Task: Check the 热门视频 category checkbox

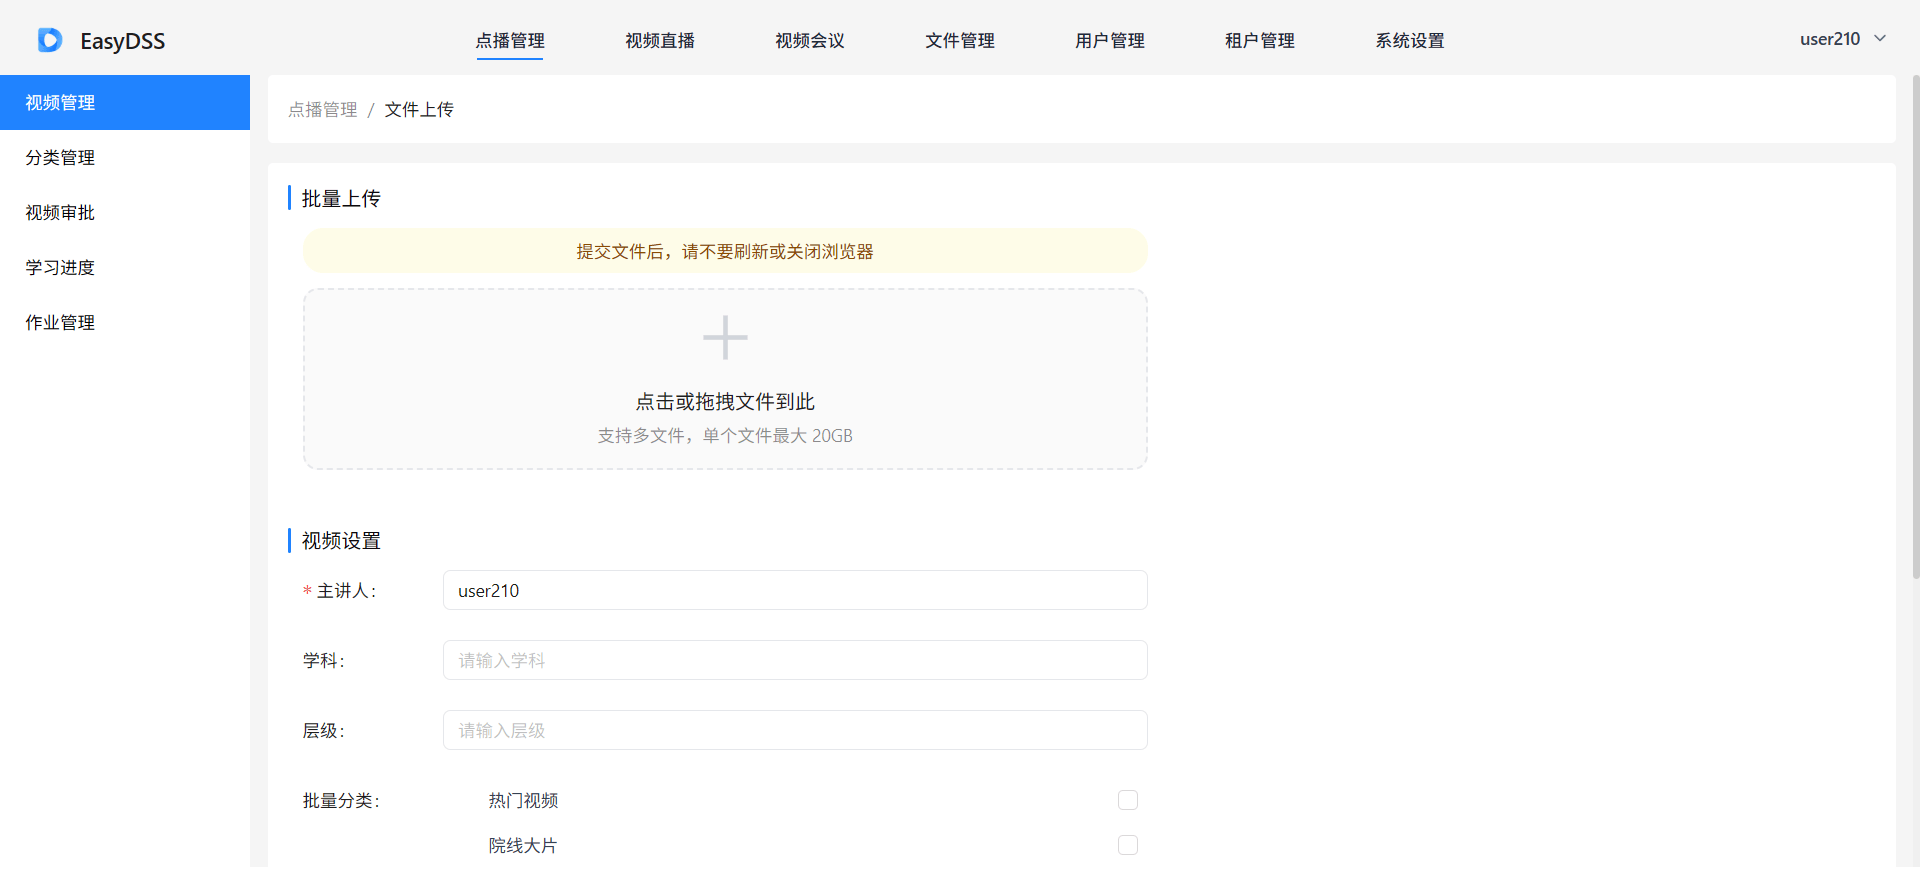Action: [1128, 800]
